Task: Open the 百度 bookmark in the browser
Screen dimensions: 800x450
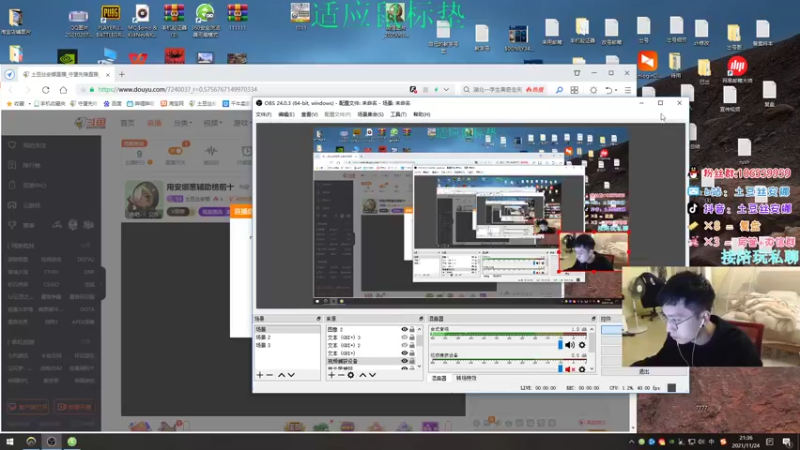Action: click(x=113, y=104)
